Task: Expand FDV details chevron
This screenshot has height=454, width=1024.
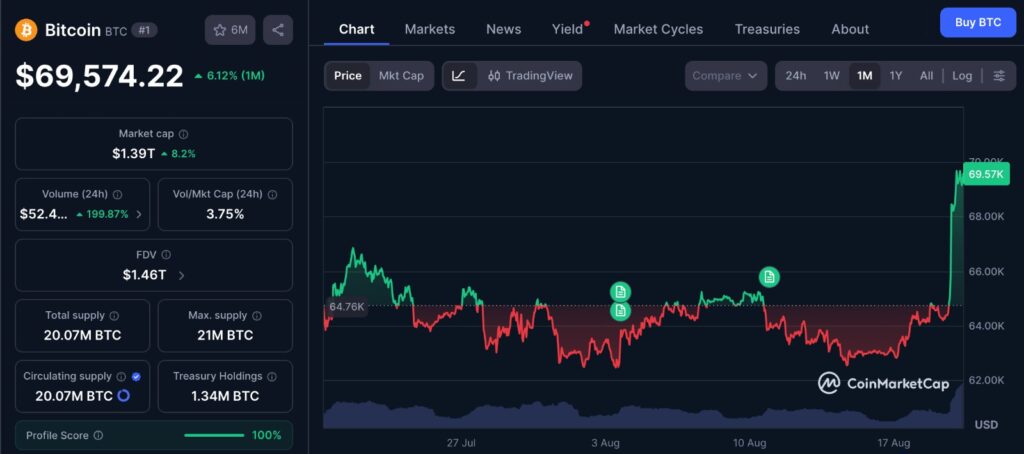Action: point(181,275)
